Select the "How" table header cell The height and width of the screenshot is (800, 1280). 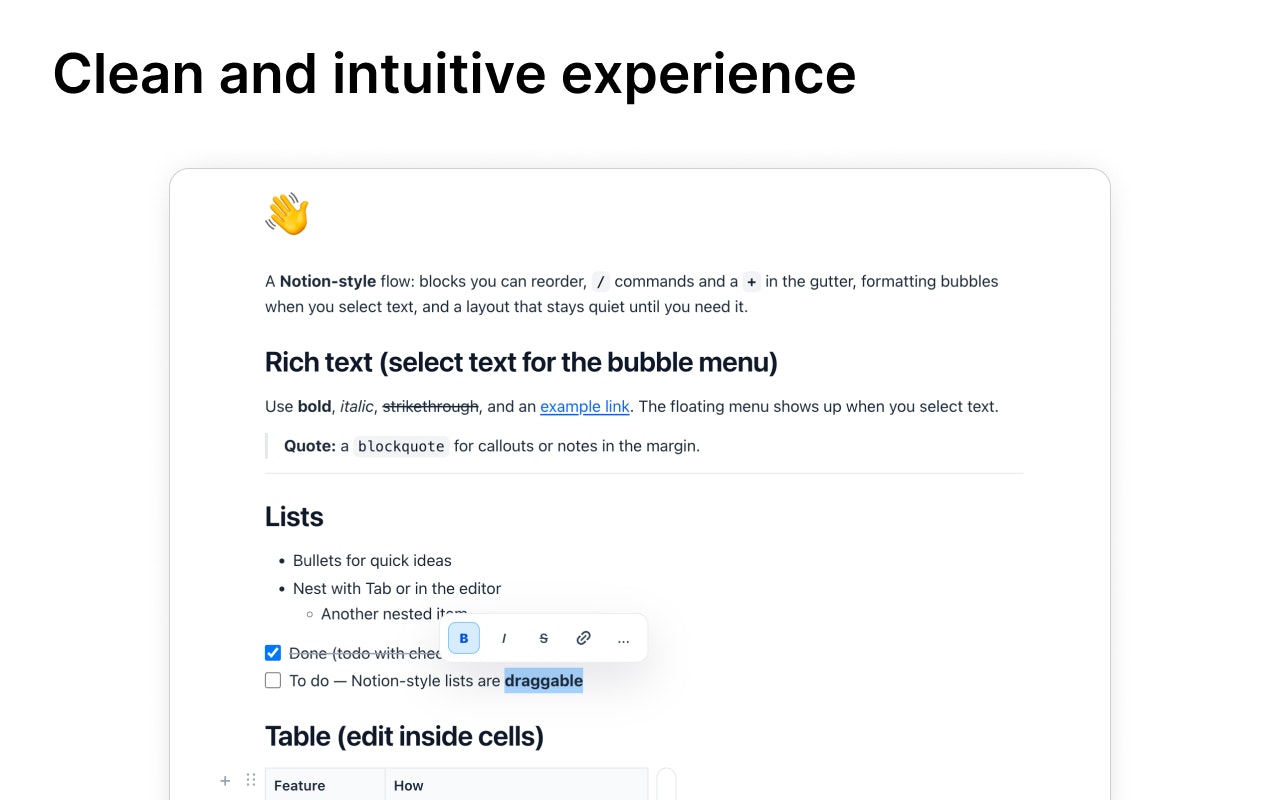[x=408, y=785]
